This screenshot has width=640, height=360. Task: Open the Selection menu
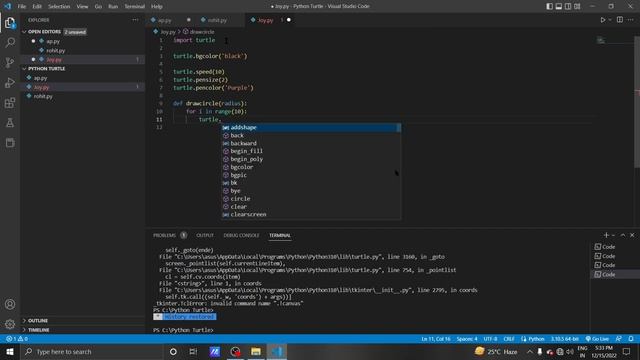(59, 6)
